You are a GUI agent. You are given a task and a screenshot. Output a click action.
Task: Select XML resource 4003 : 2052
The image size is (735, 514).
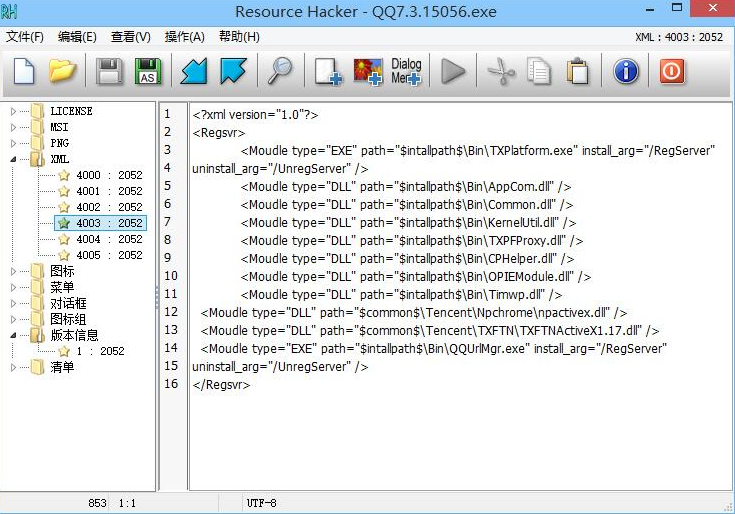pyautogui.click(x=109, y=223)
